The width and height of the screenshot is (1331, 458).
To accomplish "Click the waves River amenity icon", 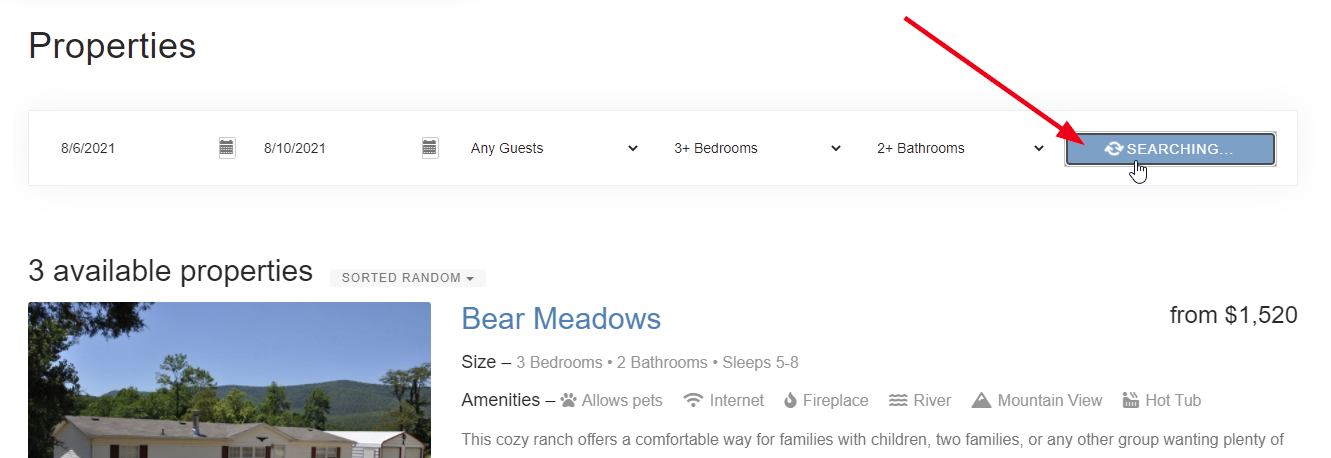I will click(898, 401).
